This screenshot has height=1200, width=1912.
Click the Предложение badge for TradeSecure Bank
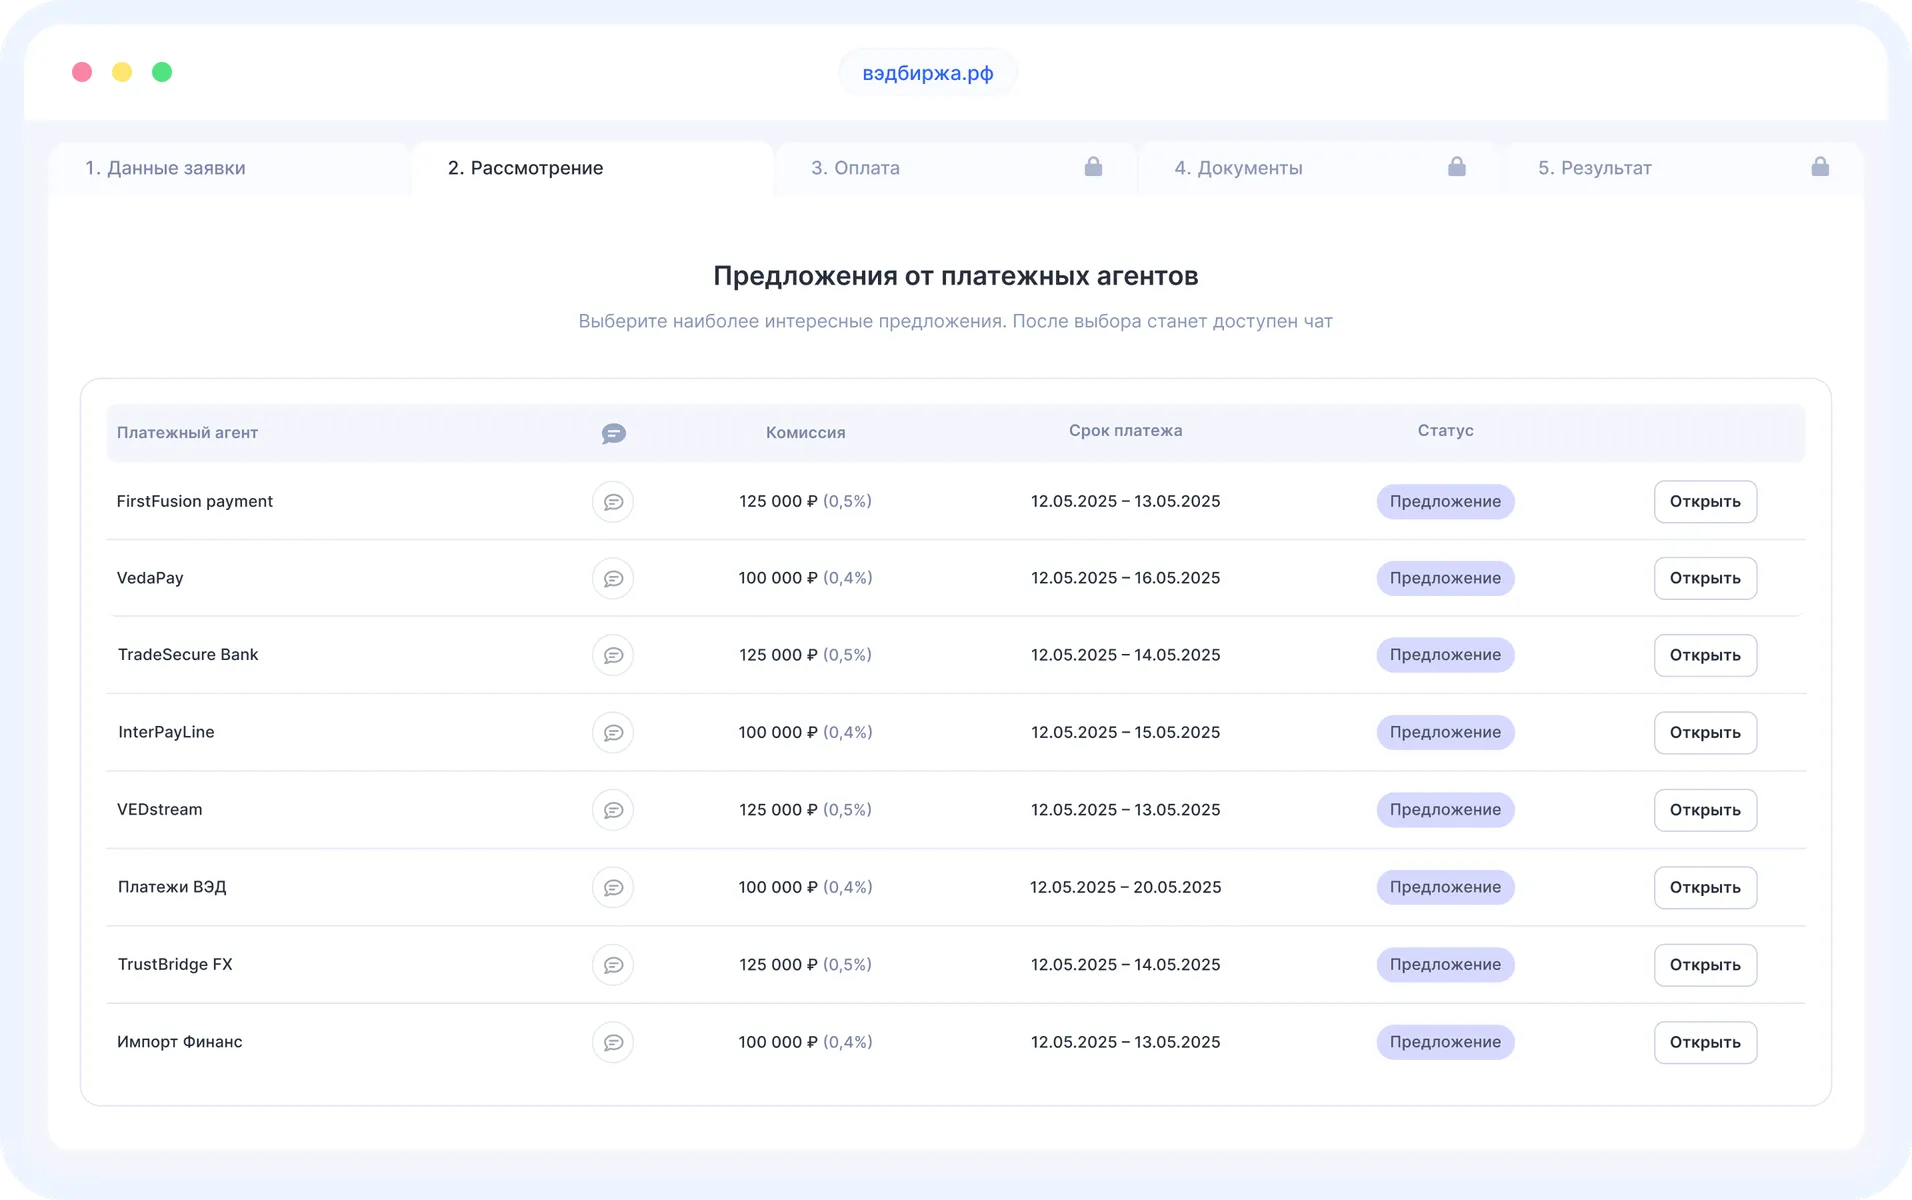click(x=1445, y=655)
